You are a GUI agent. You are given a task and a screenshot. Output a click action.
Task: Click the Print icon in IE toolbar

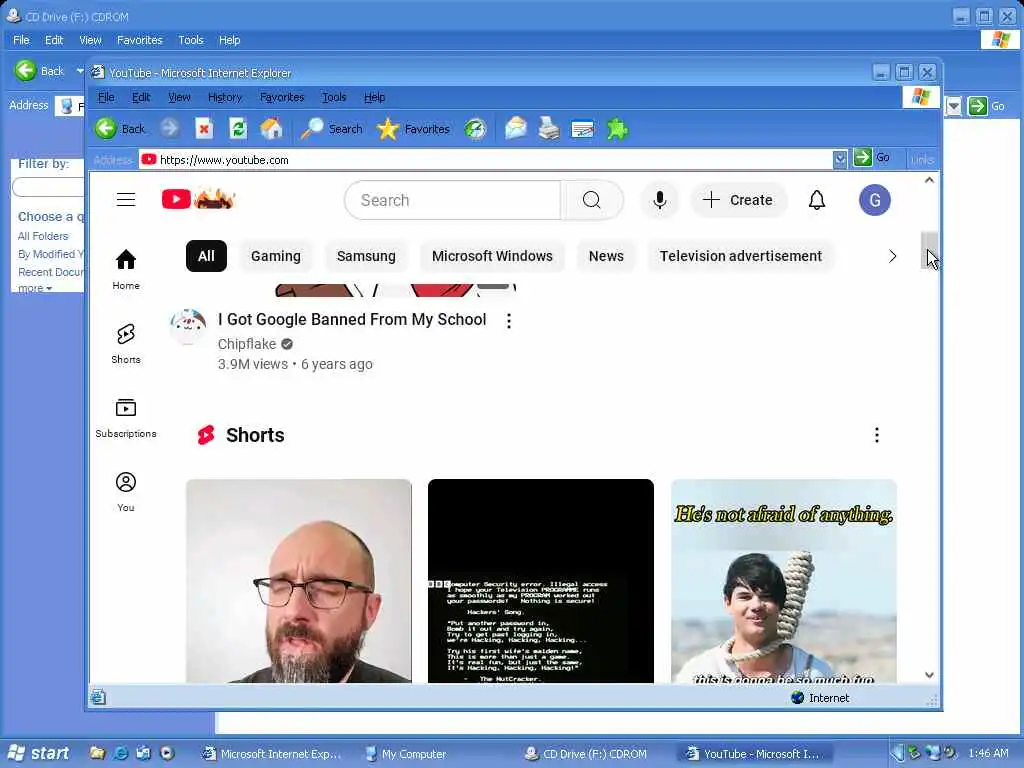pos(549,129)
